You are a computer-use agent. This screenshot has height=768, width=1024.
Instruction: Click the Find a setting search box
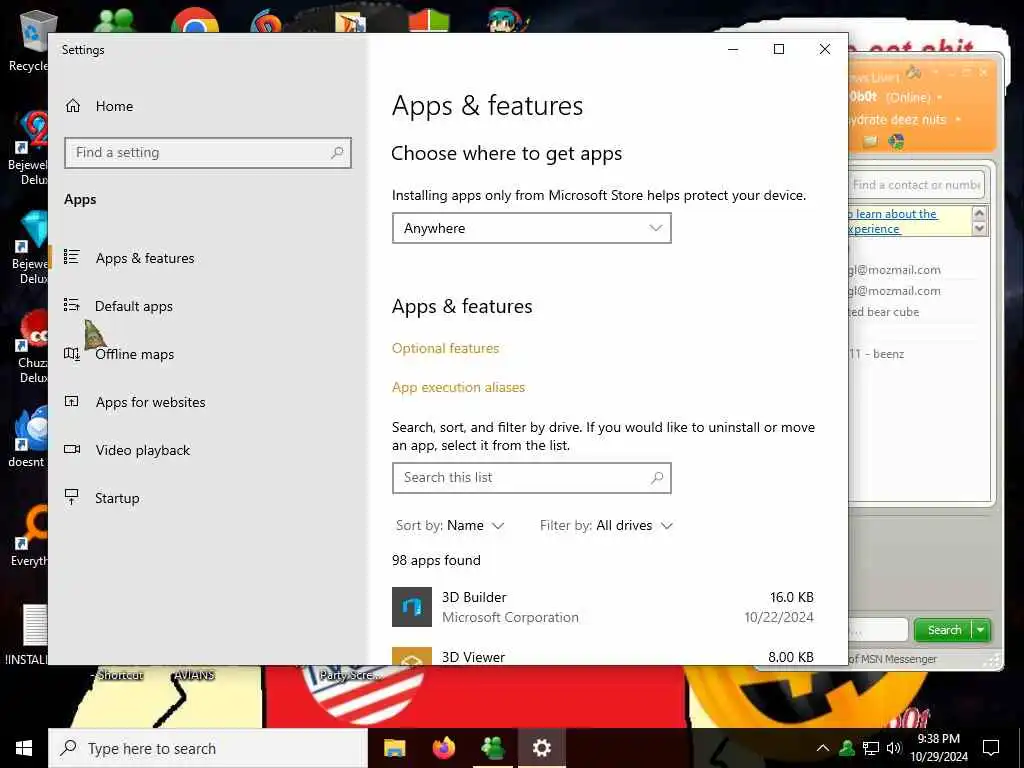point(208,153)
